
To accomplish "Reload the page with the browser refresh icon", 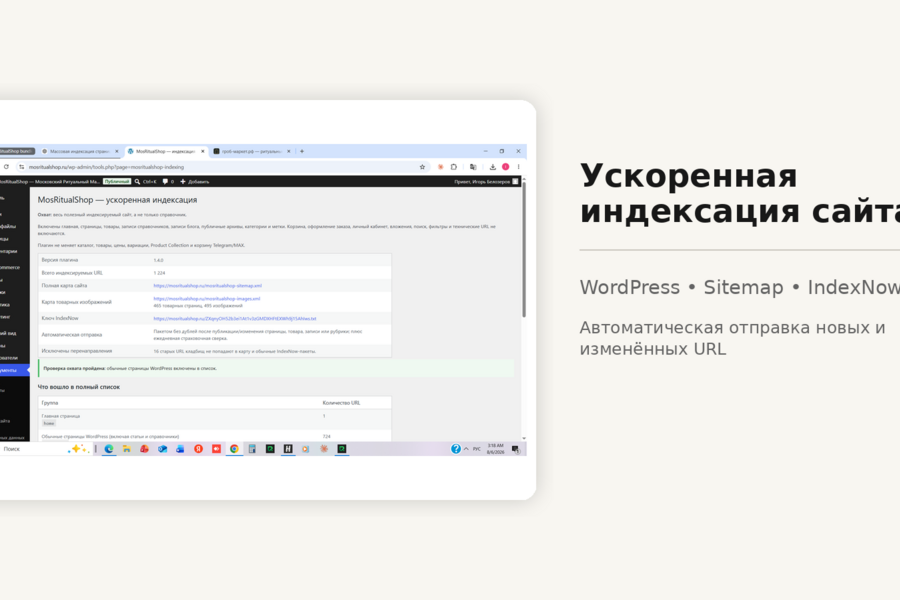I will click(6, 167).
